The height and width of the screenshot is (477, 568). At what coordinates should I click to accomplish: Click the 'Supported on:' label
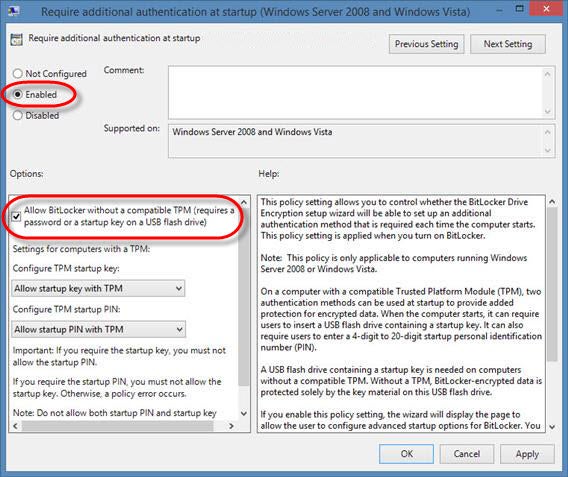[x=131, y=128]
